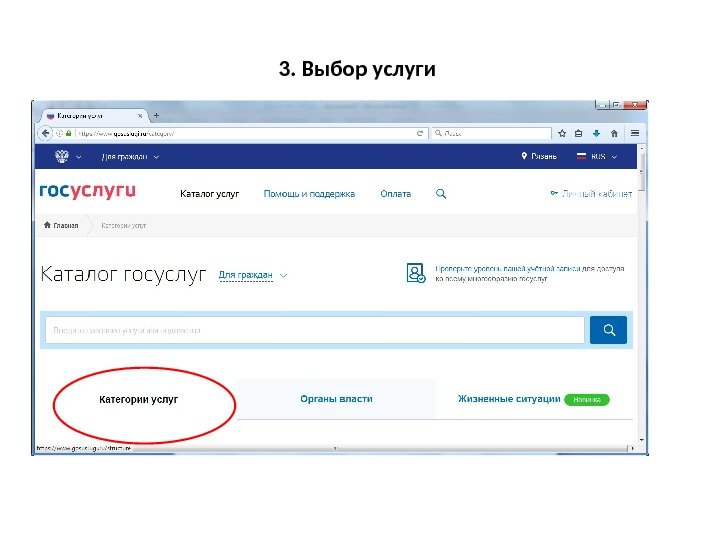
Task: Close the Категории услуг browser tab
Action: (x=140, y=116)
